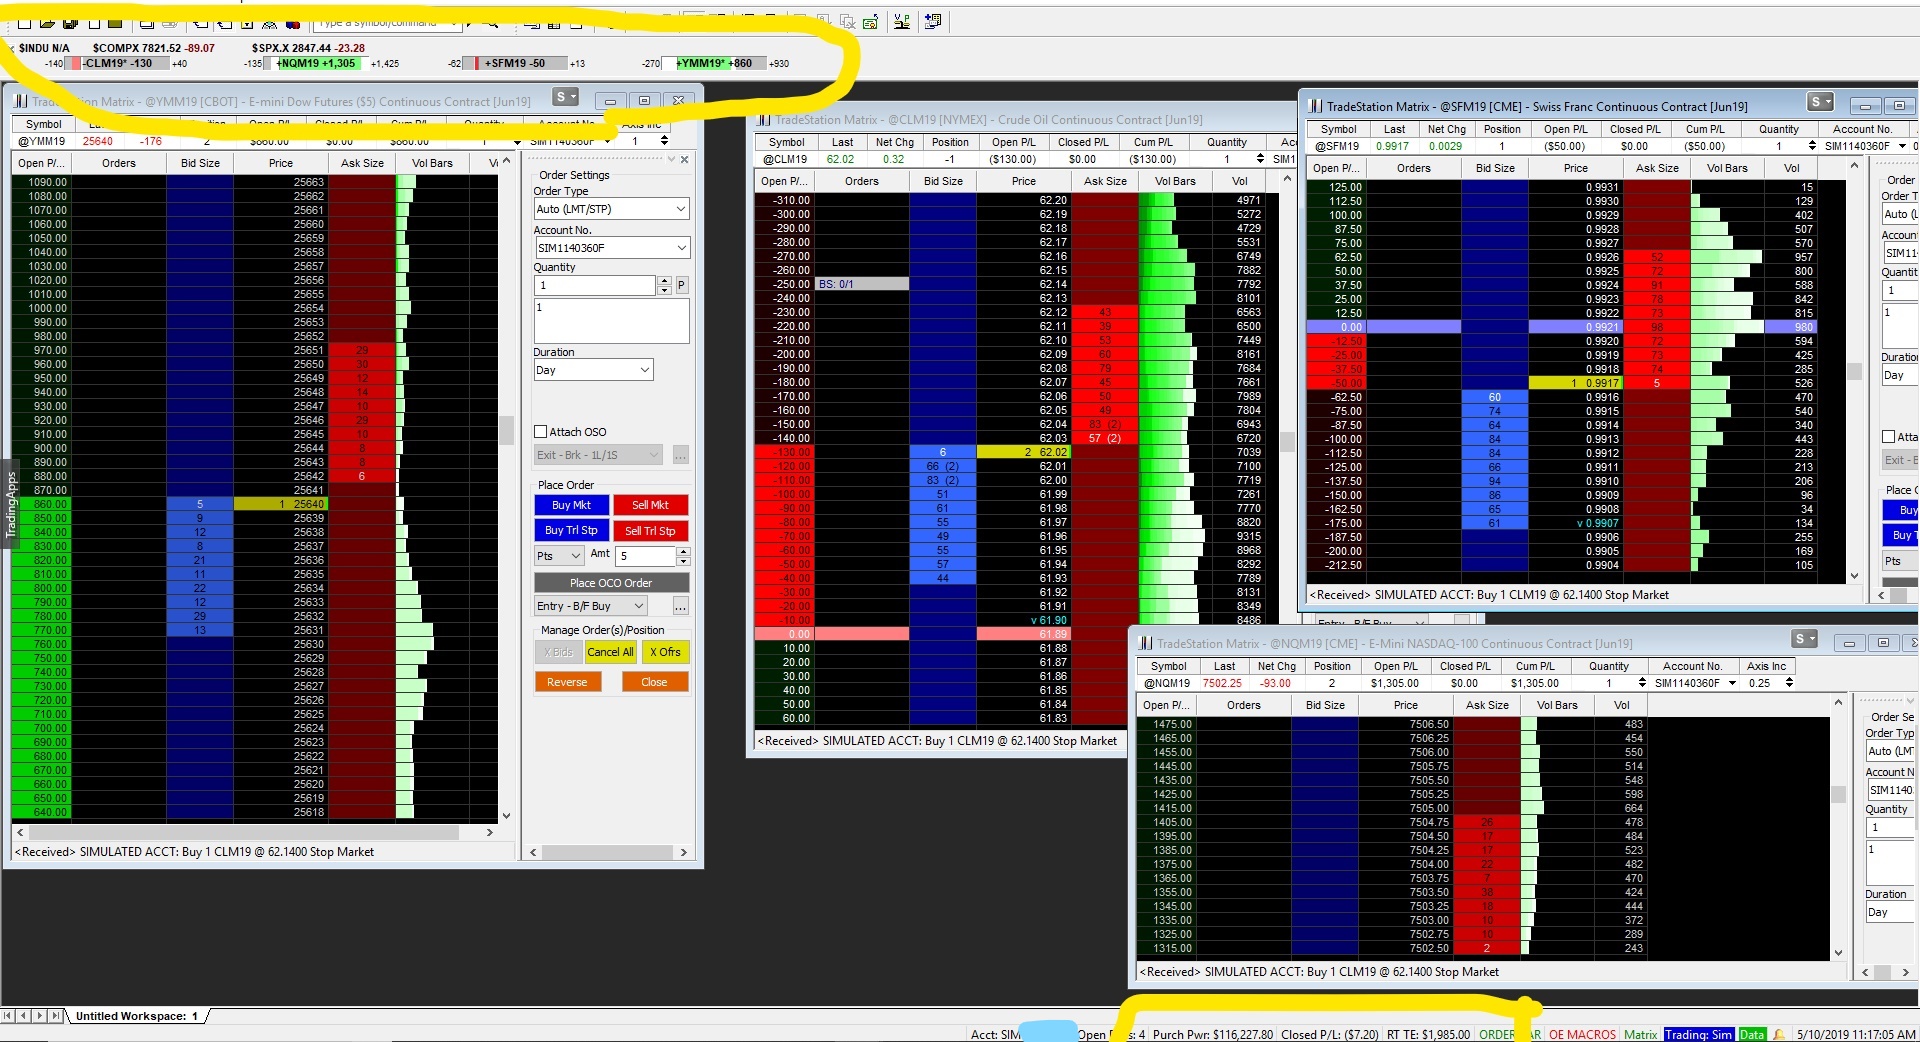
Task: Click the X Ofrs button
Action: [x=665, y=652]
